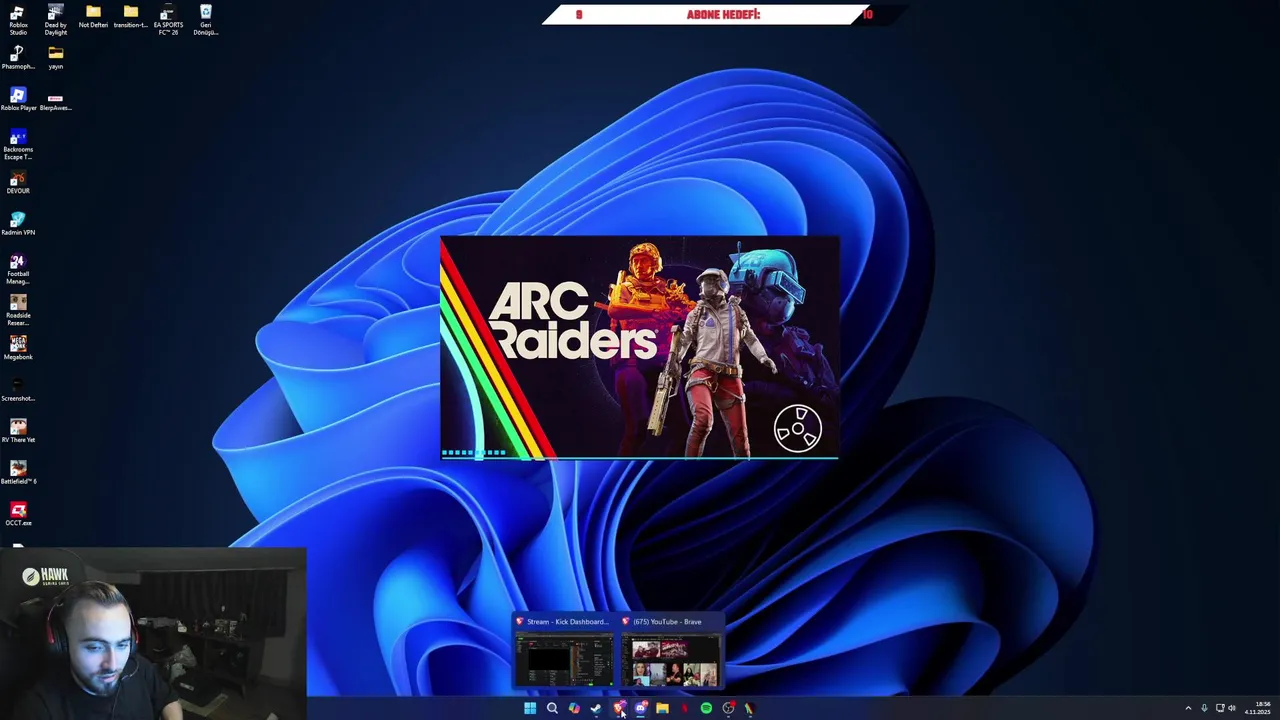Open the Windows Start menu
The image size is (1280, 720).
[x=530, y=708]
